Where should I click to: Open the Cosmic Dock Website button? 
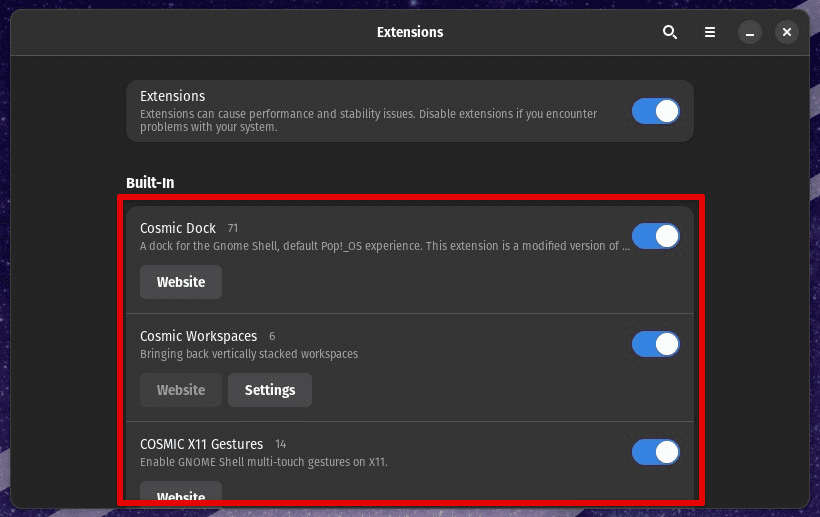[x=181, y=282]
